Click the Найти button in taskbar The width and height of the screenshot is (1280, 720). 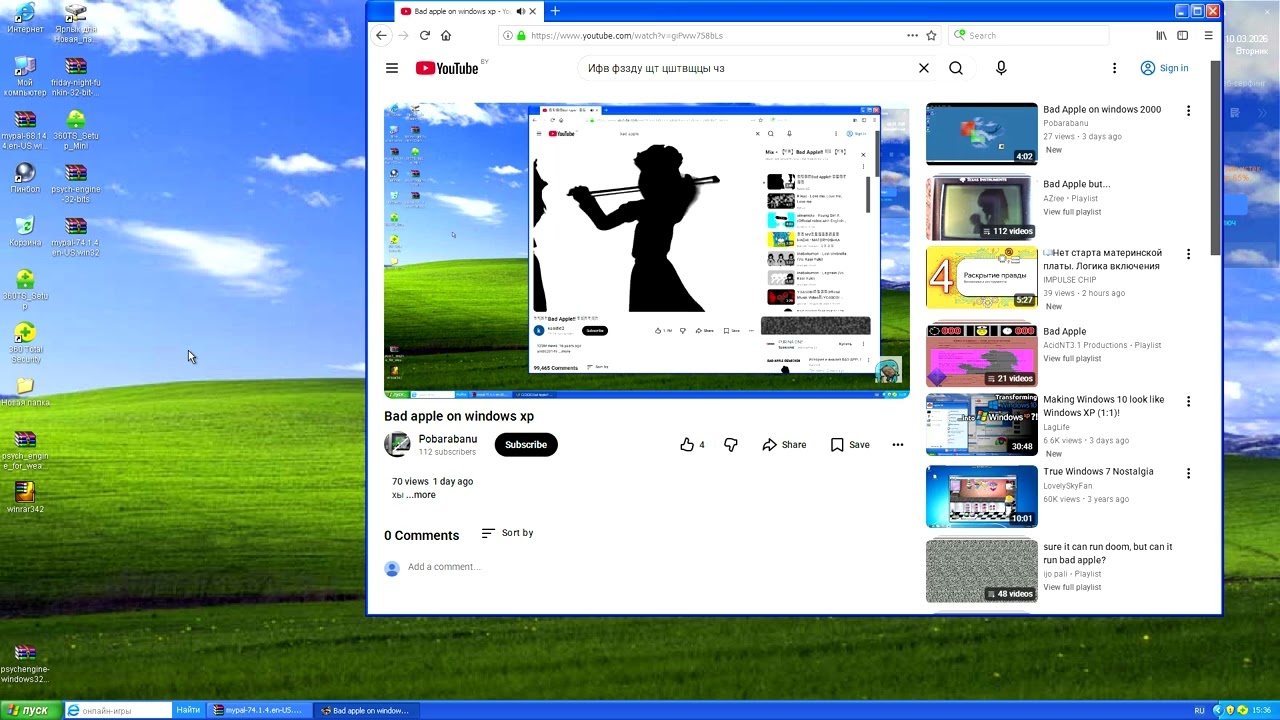point(188,710)
